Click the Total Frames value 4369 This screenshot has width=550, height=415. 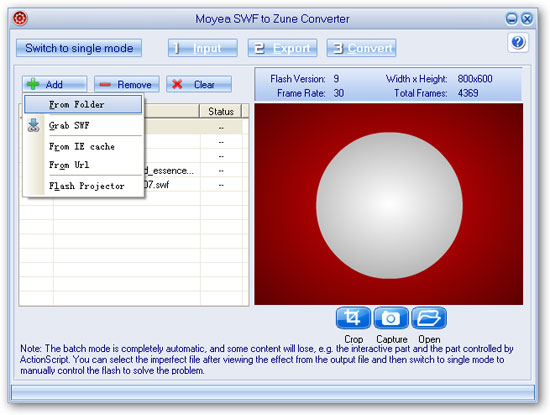coord(468,93)
